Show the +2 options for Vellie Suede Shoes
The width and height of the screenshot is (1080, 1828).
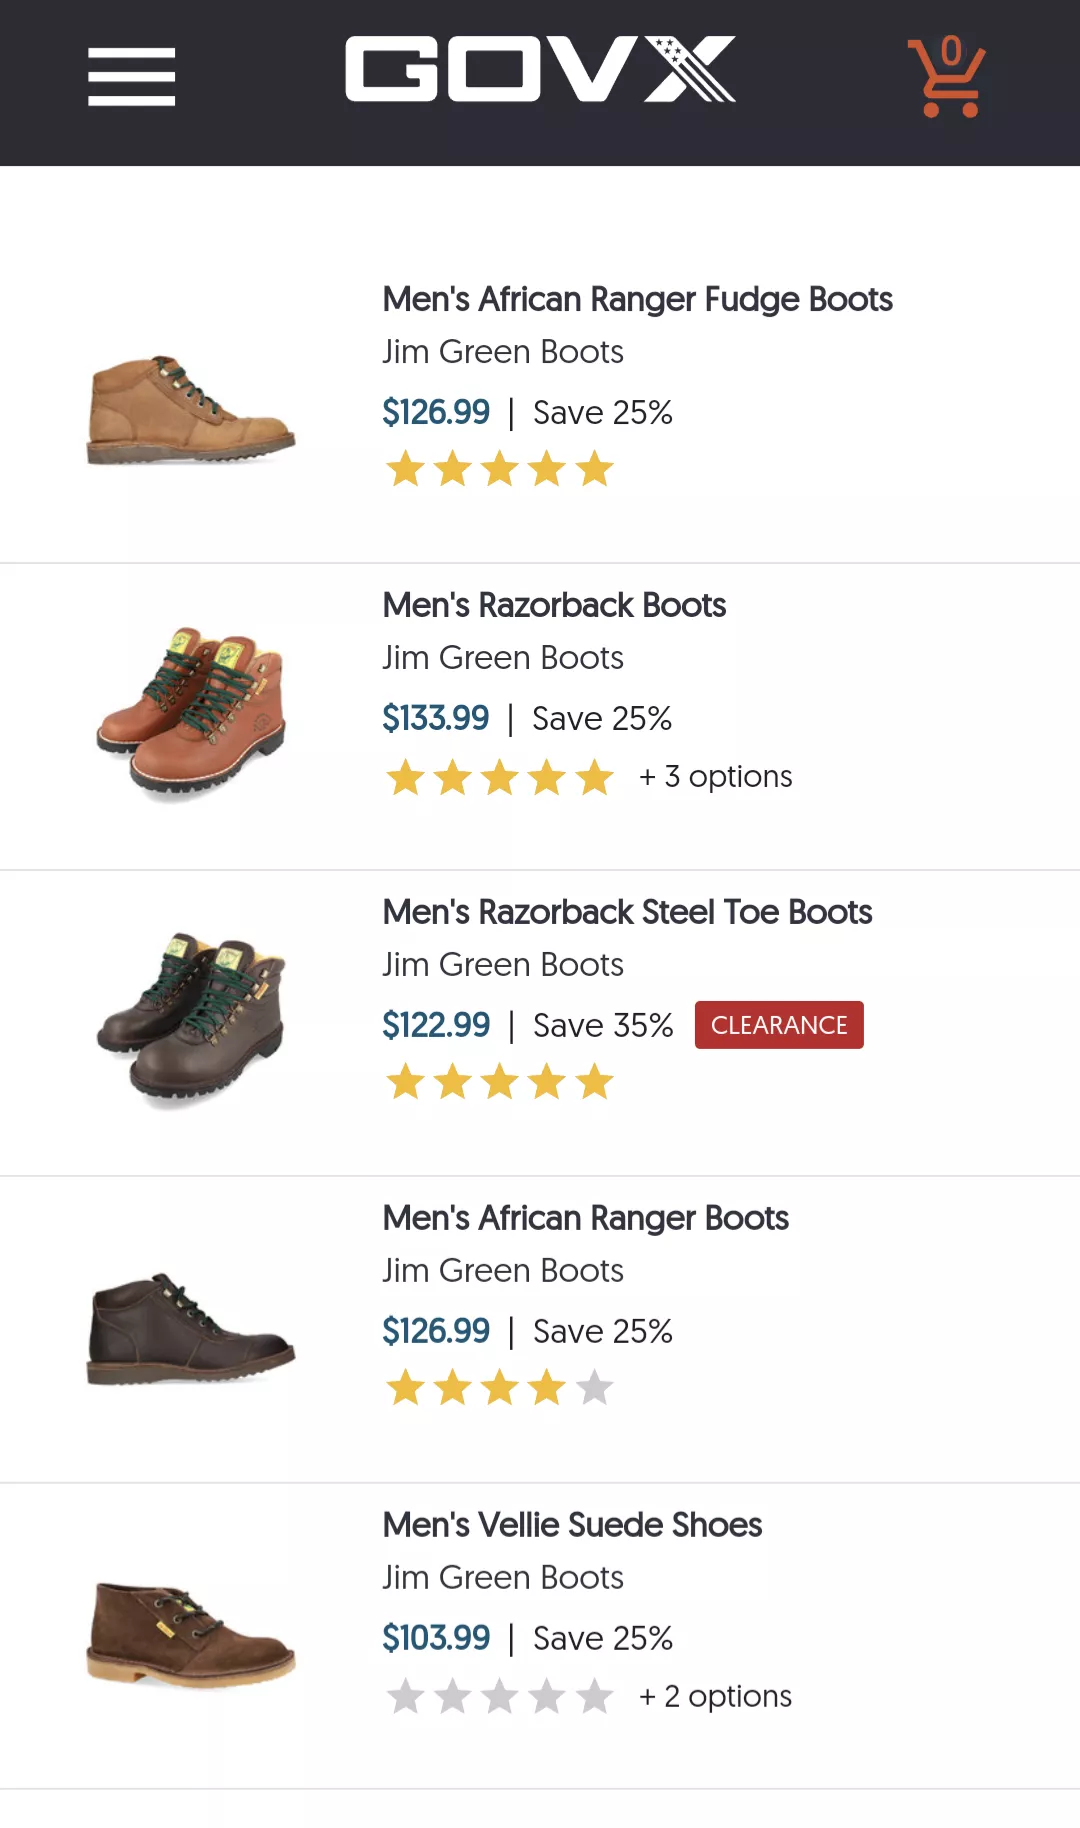tap(716, 1697)
